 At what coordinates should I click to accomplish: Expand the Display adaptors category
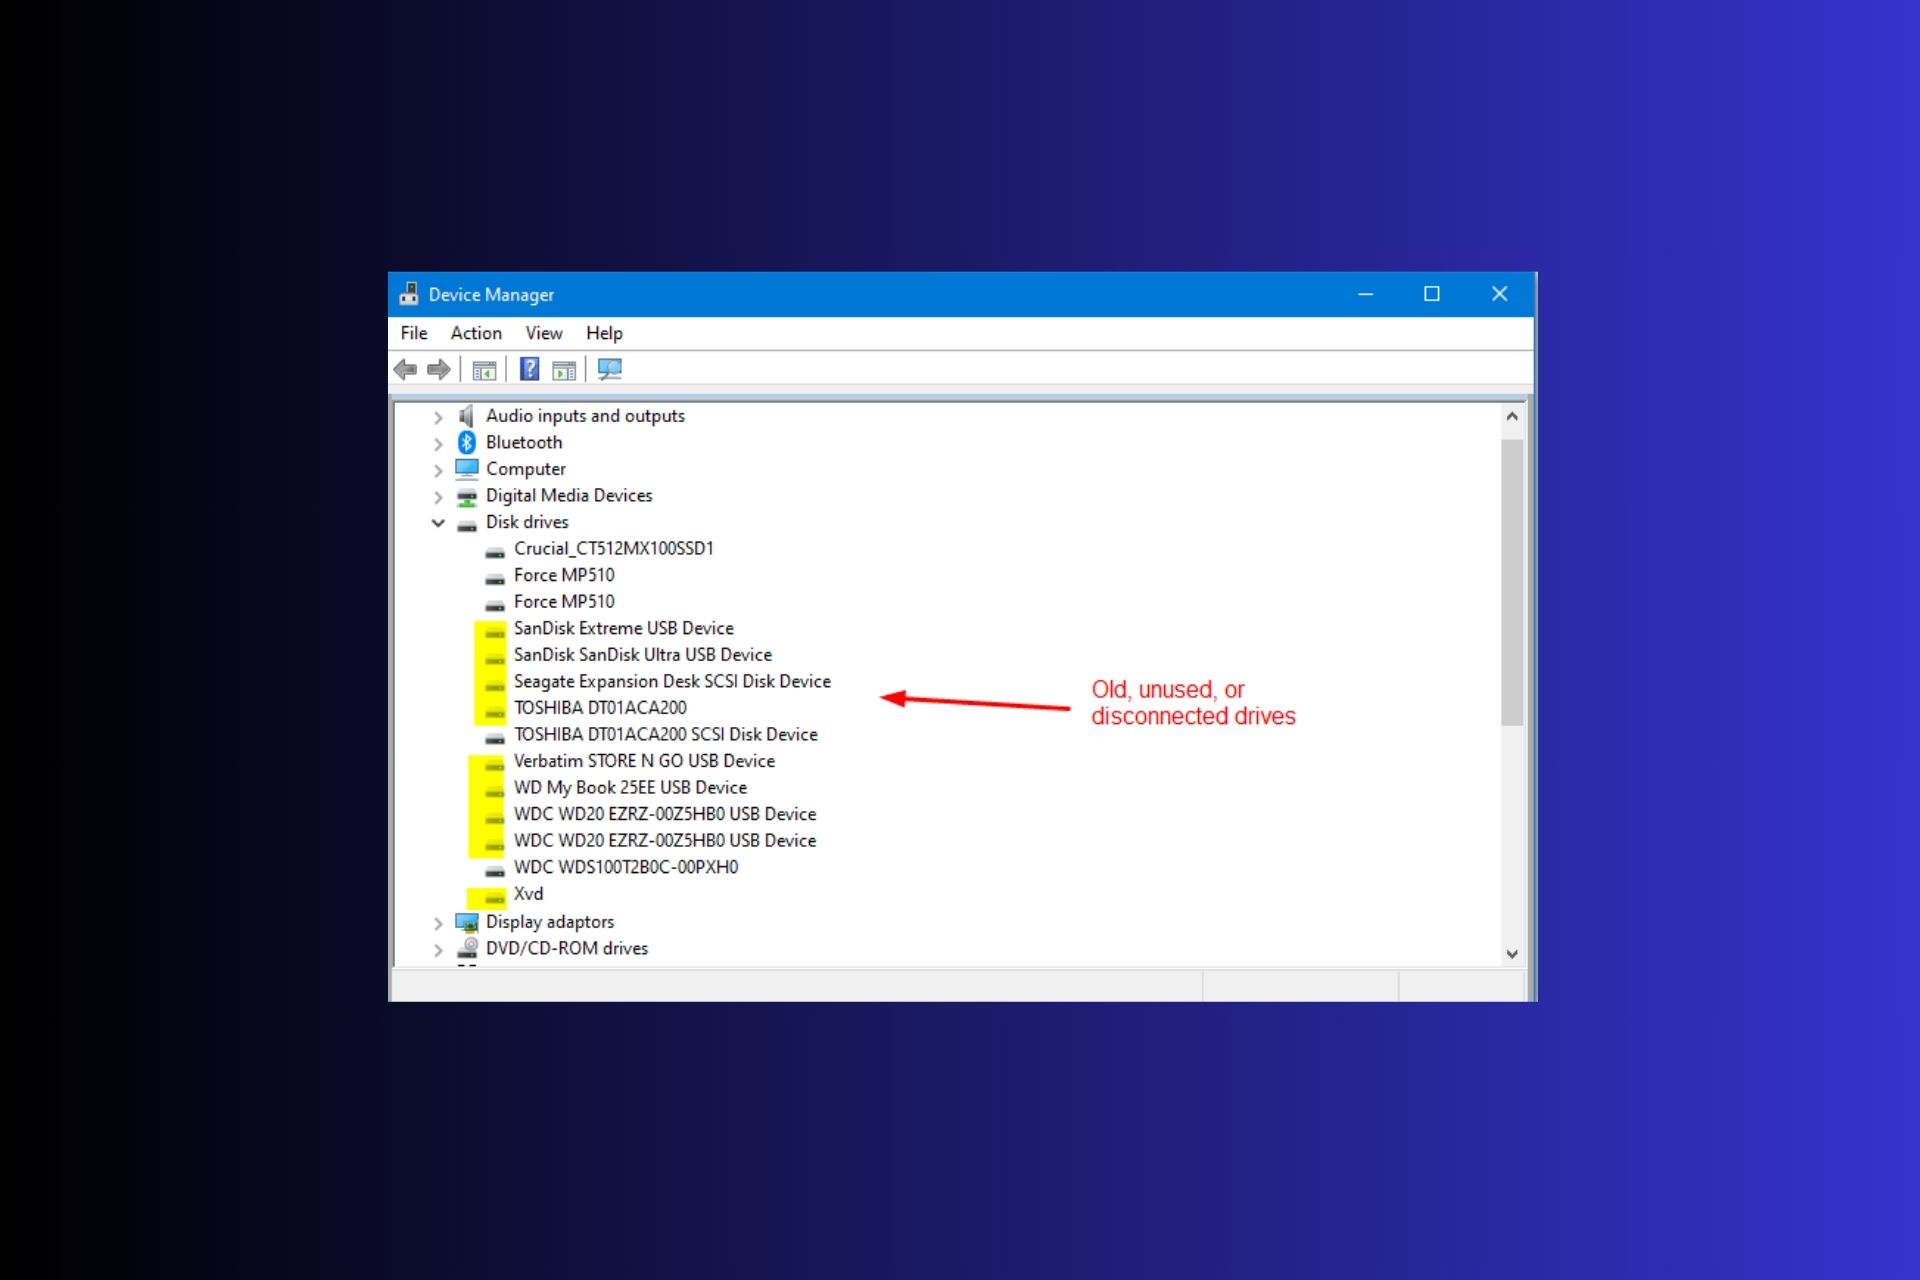pos(438,923)
